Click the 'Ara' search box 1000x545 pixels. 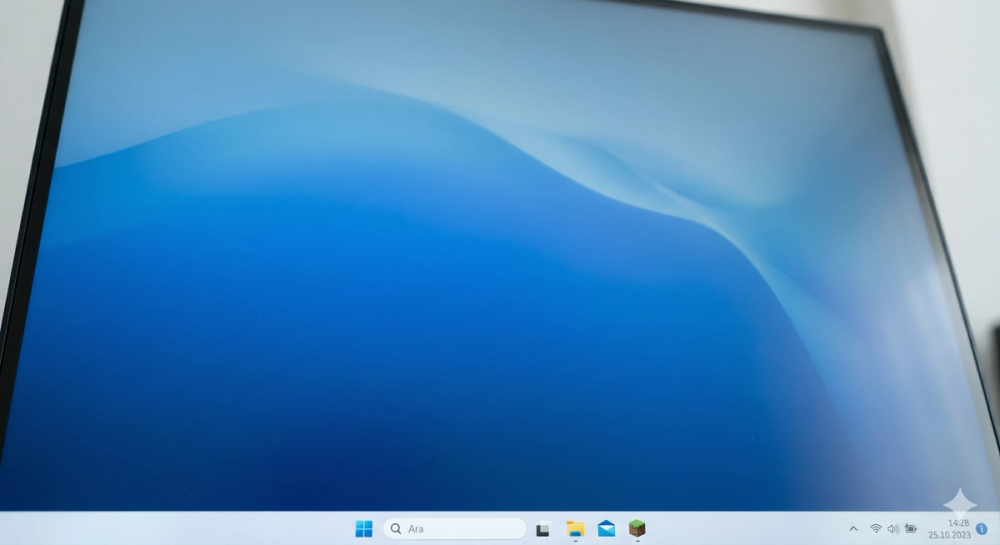coord(455,528)
